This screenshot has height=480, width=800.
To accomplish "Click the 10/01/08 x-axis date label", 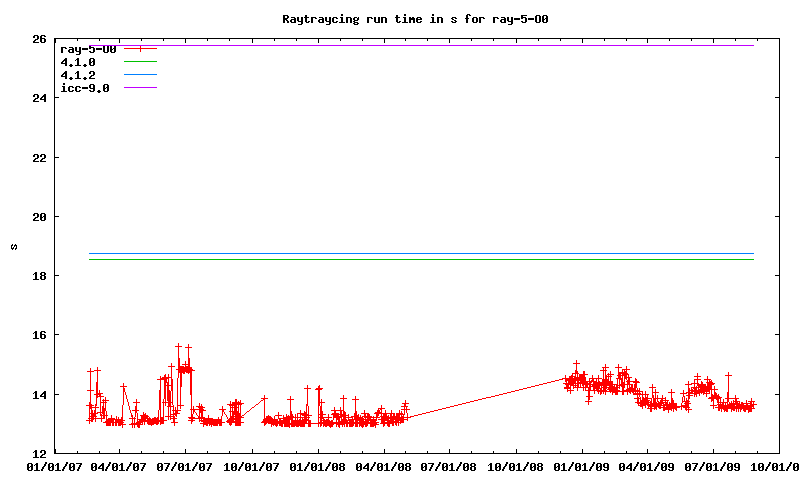I will click(516, 466).
